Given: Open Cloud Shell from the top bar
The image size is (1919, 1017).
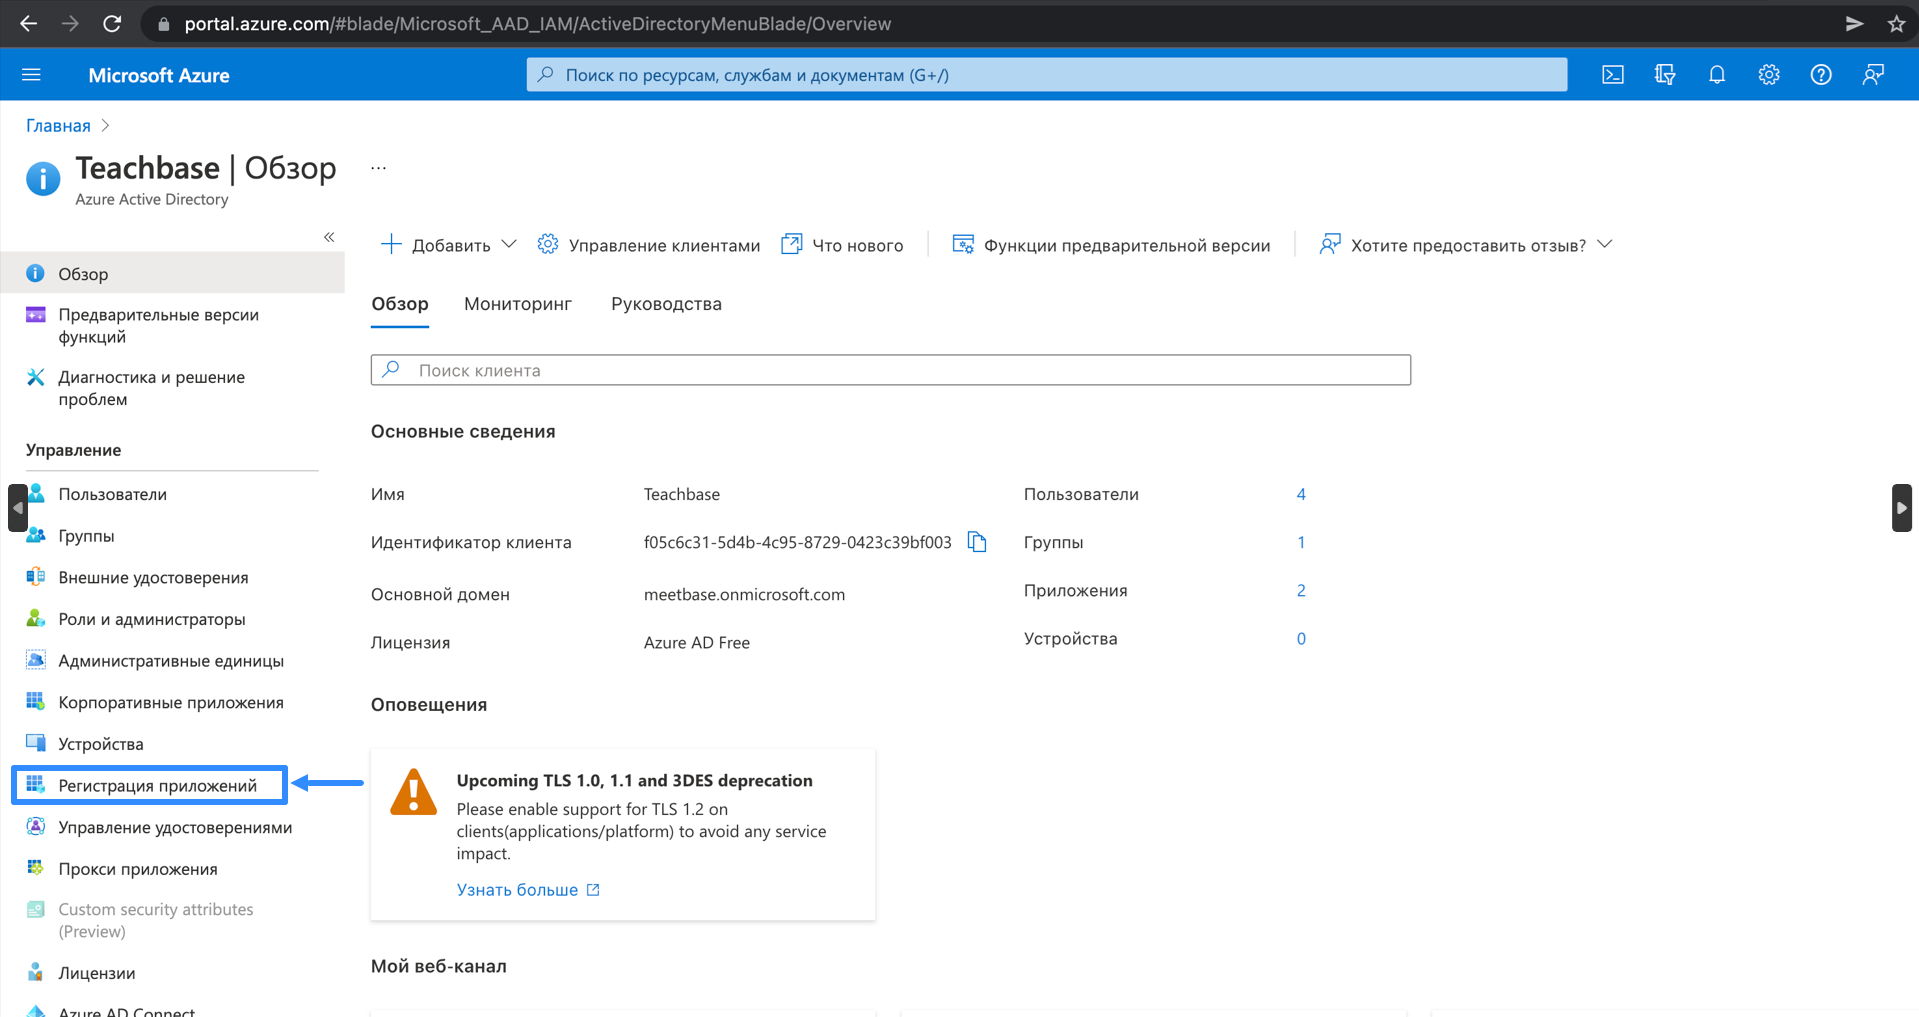Looking at the screenshot, I should click(1613, 75).
